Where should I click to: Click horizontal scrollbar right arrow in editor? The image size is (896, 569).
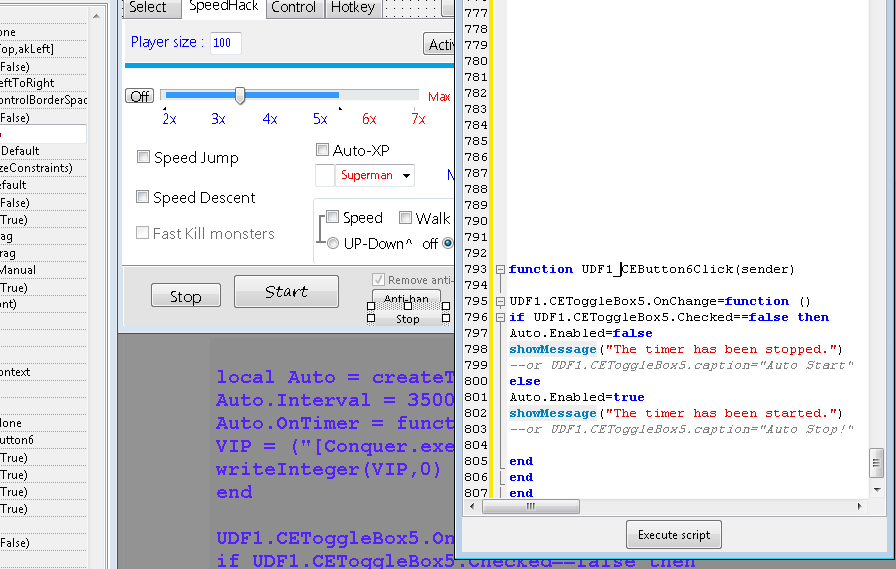(x=860, y=507)
